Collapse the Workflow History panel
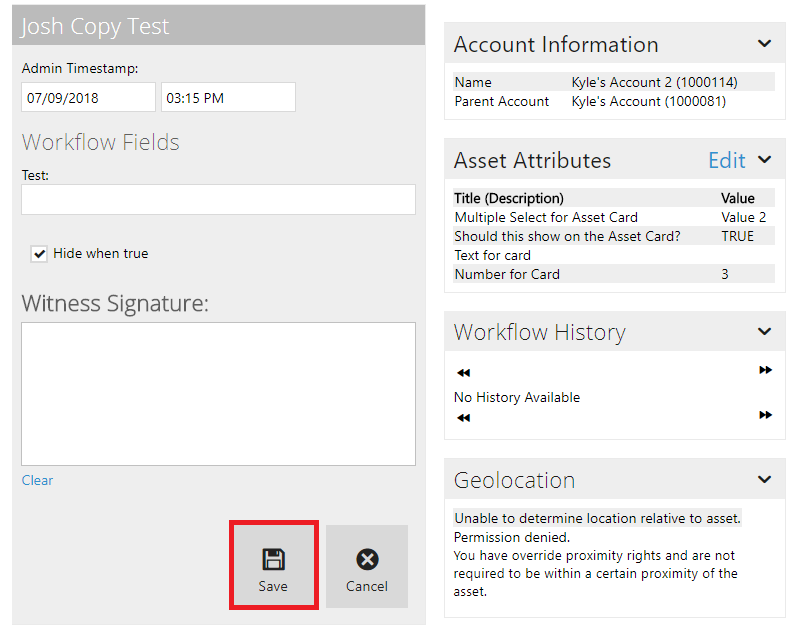 [x=764, y=332]
